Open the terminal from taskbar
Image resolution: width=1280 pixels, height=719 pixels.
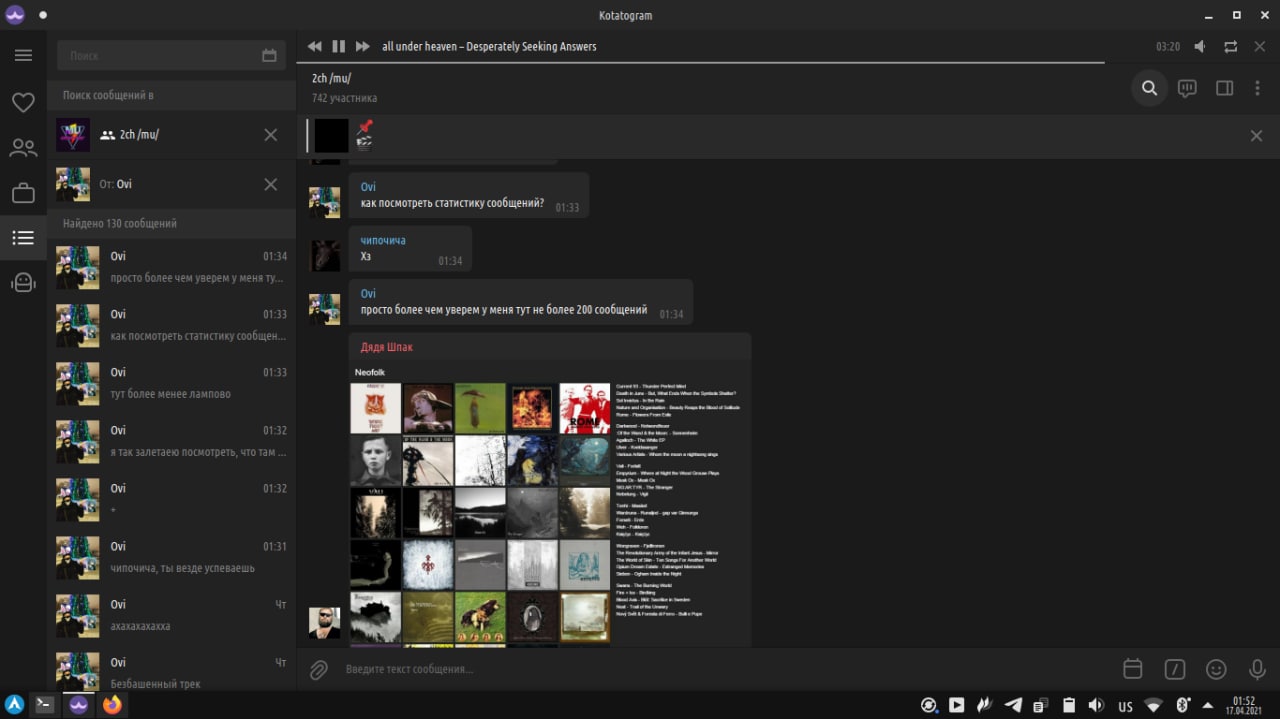tap(44, 705)
